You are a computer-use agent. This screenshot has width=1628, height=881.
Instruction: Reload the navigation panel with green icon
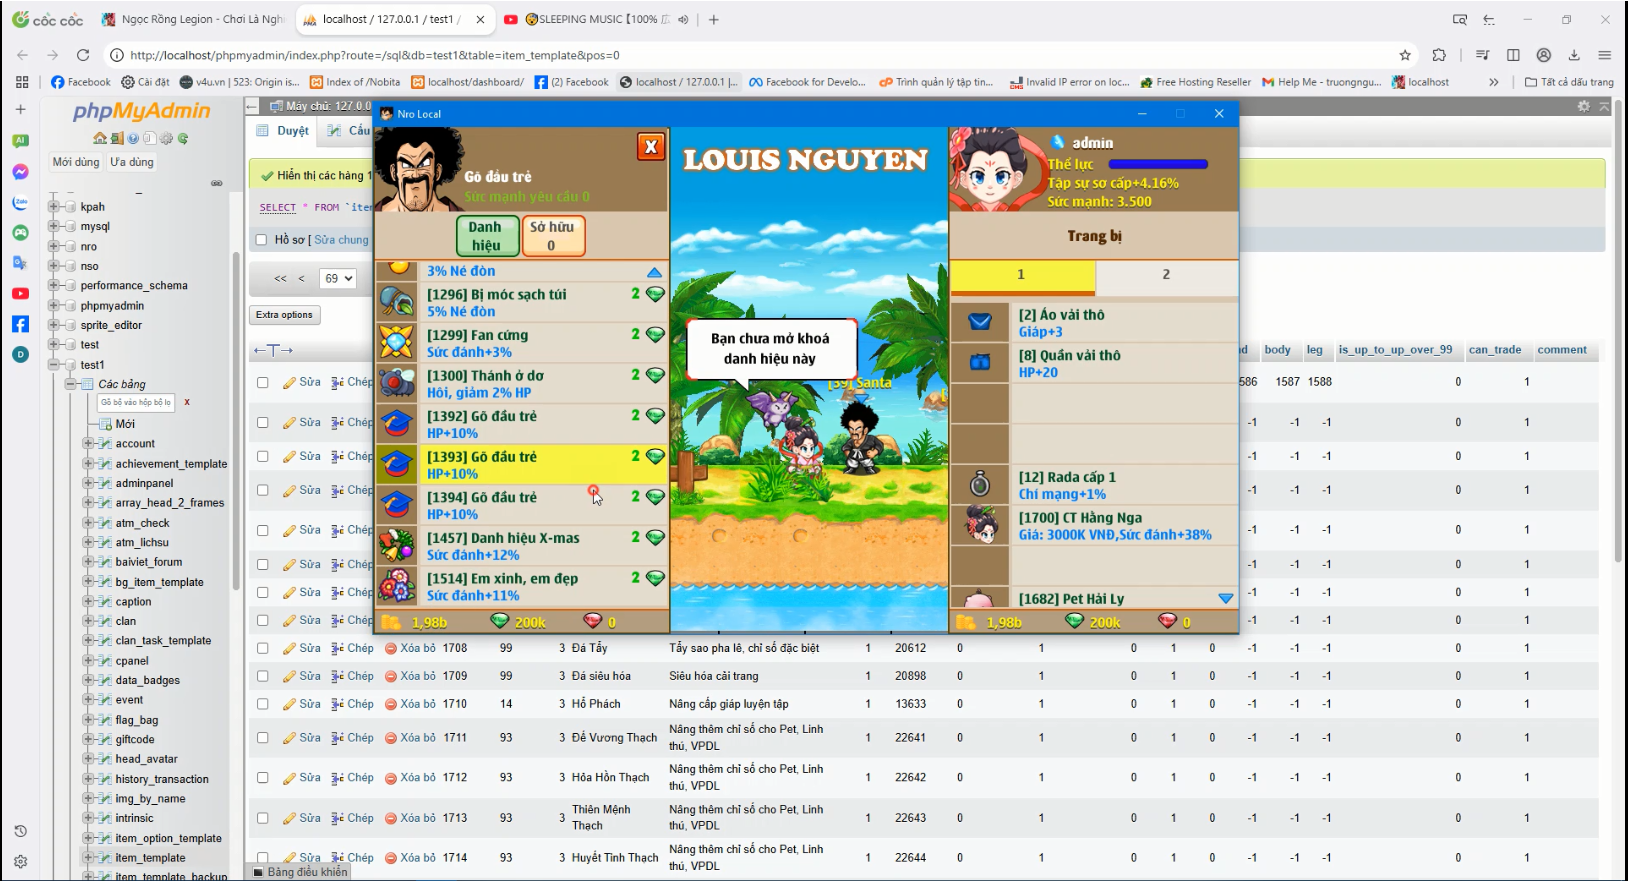[183, 138]
